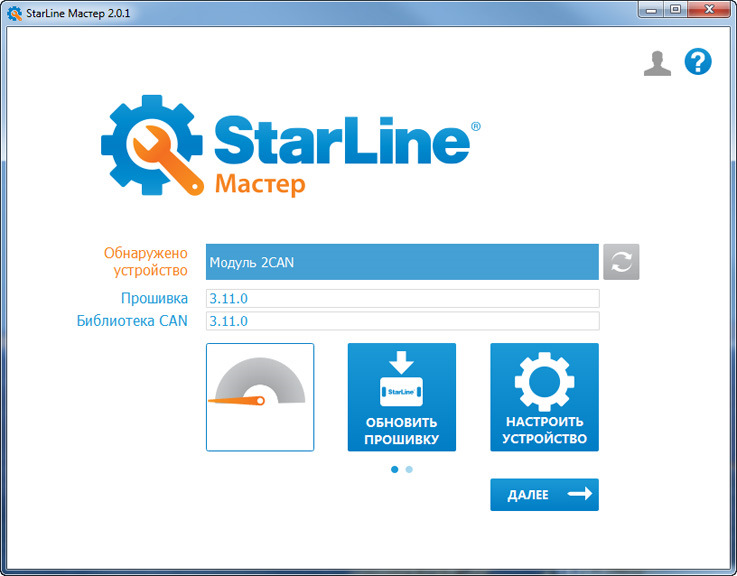The image size is (737, 576).
Task: Open help via the question mark icon
Action: 698,62
